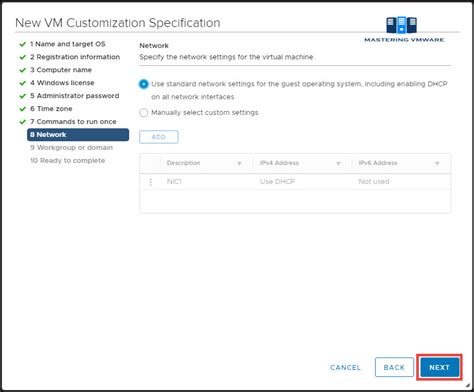474x392 pixels.
Task: Click the Use DHCP cell
Action: (277, 182)
